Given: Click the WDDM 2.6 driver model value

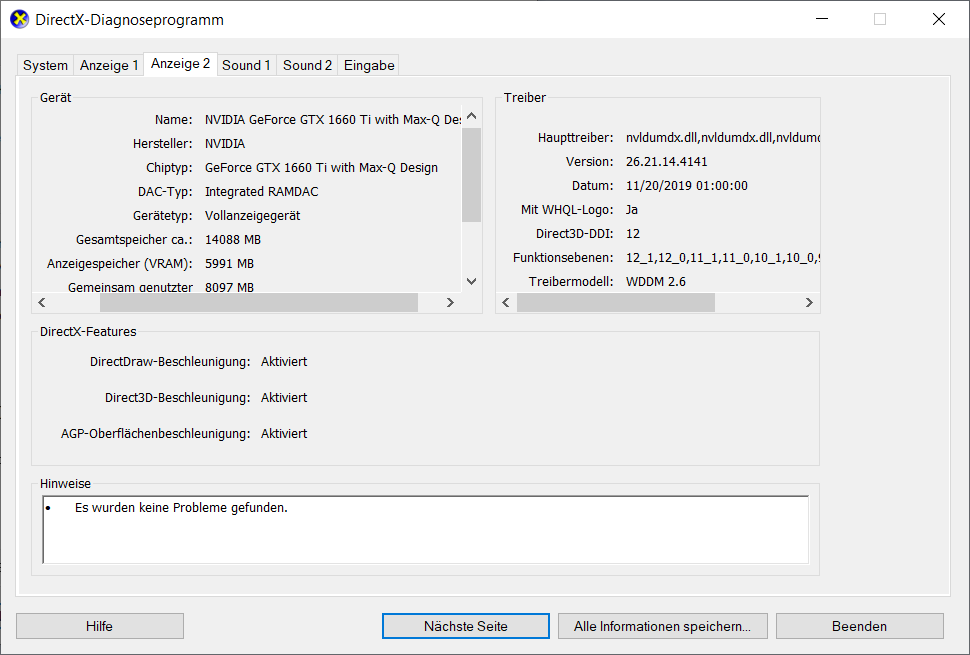Looking at the screenshot, I should tap(656, 281).
